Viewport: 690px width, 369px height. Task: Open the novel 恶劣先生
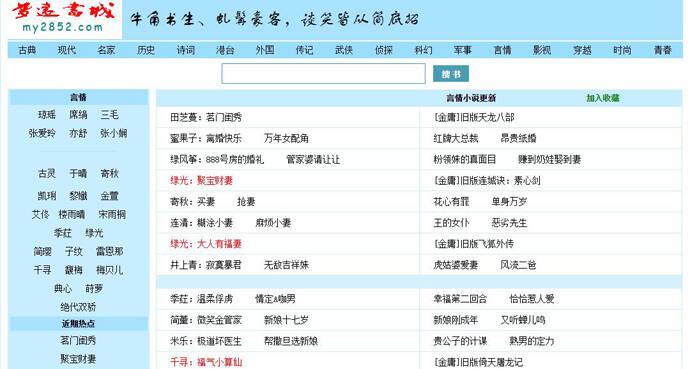509,223
